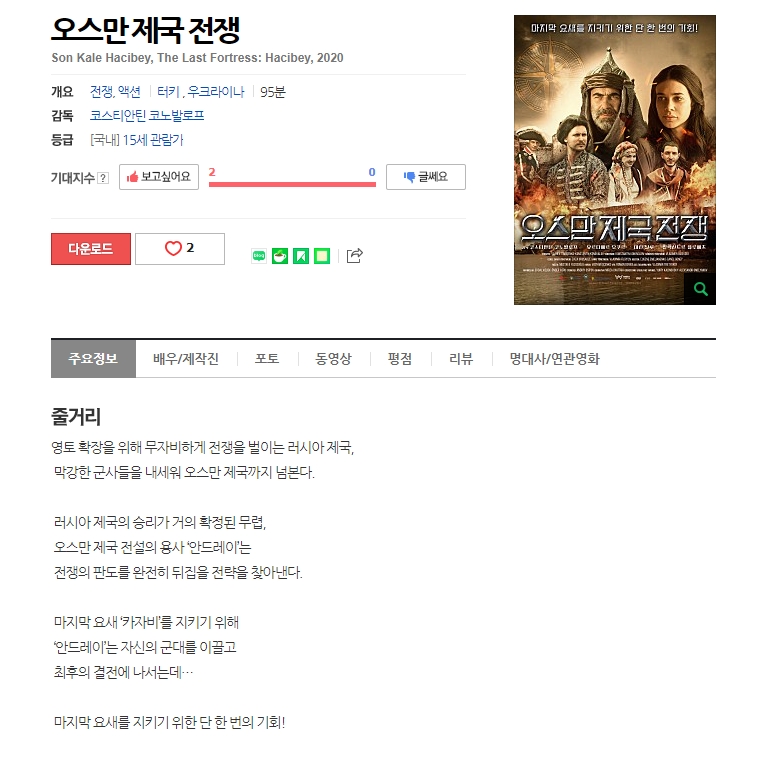This screenshot has height=759, width=769.
Task: Share to Naver Blog icon
Action: (x=259, y=256)
